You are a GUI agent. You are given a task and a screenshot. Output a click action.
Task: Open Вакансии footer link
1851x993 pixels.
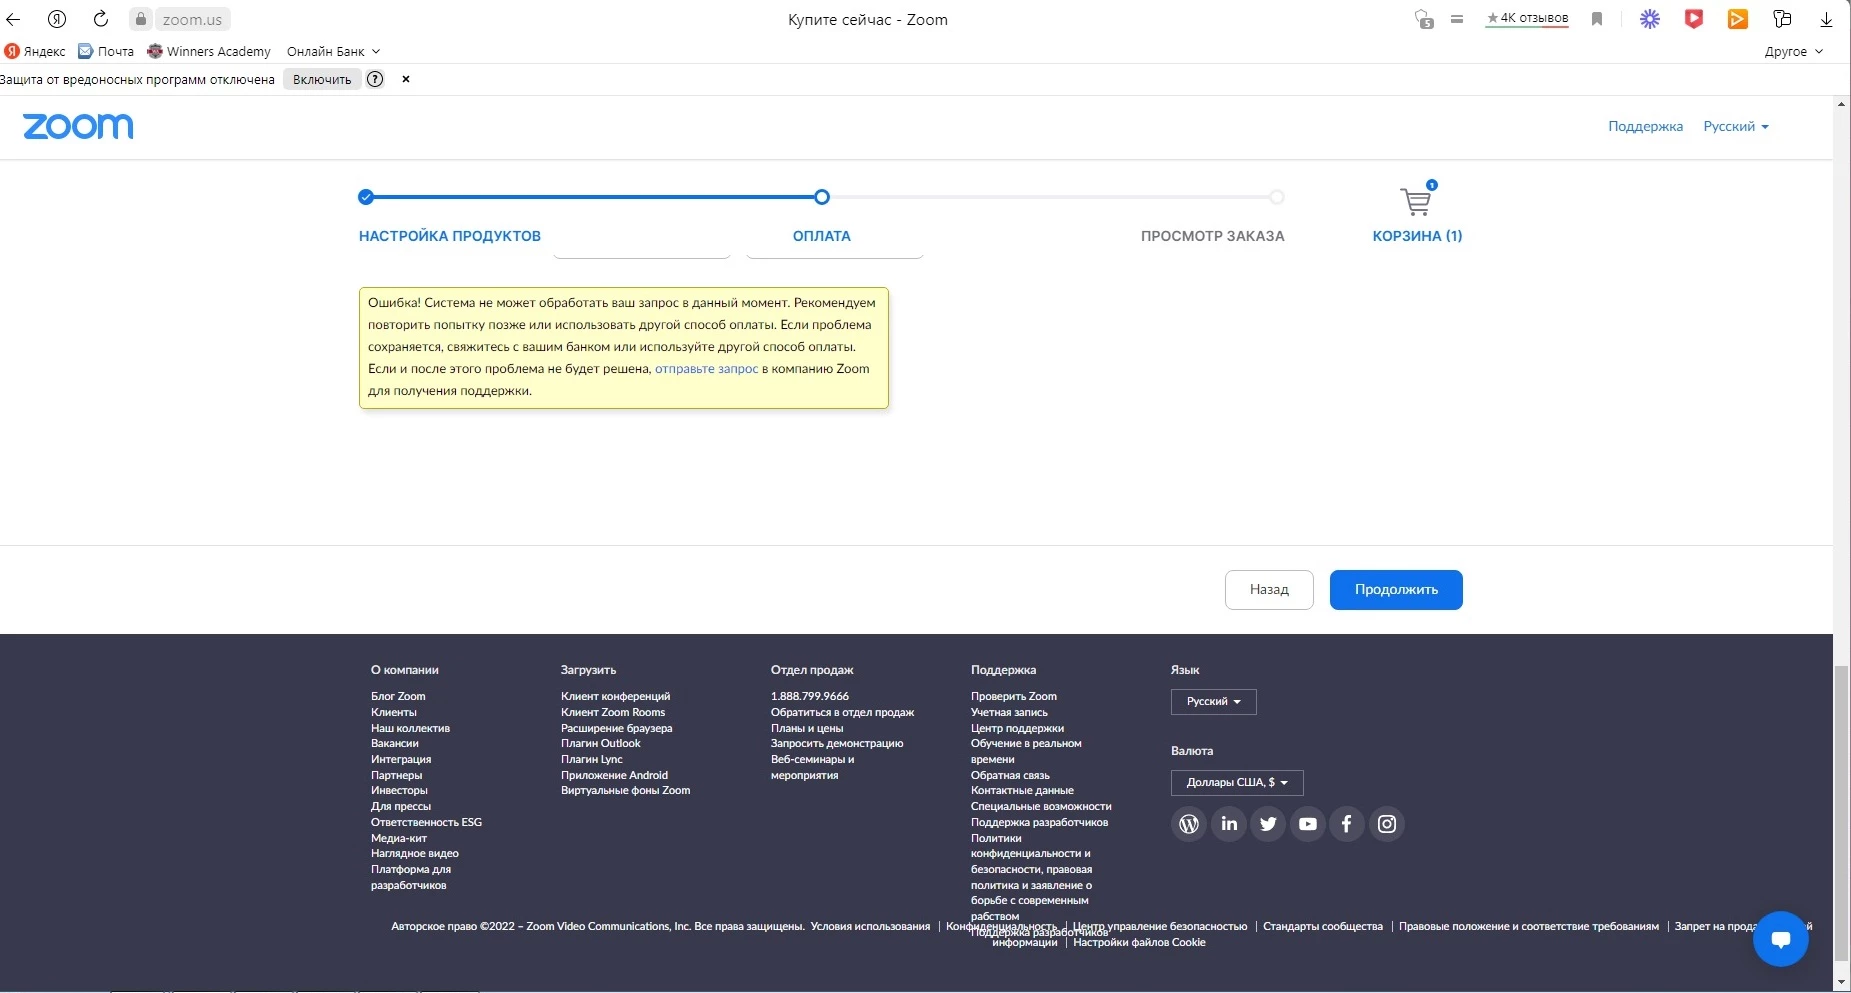click(395, 743)
